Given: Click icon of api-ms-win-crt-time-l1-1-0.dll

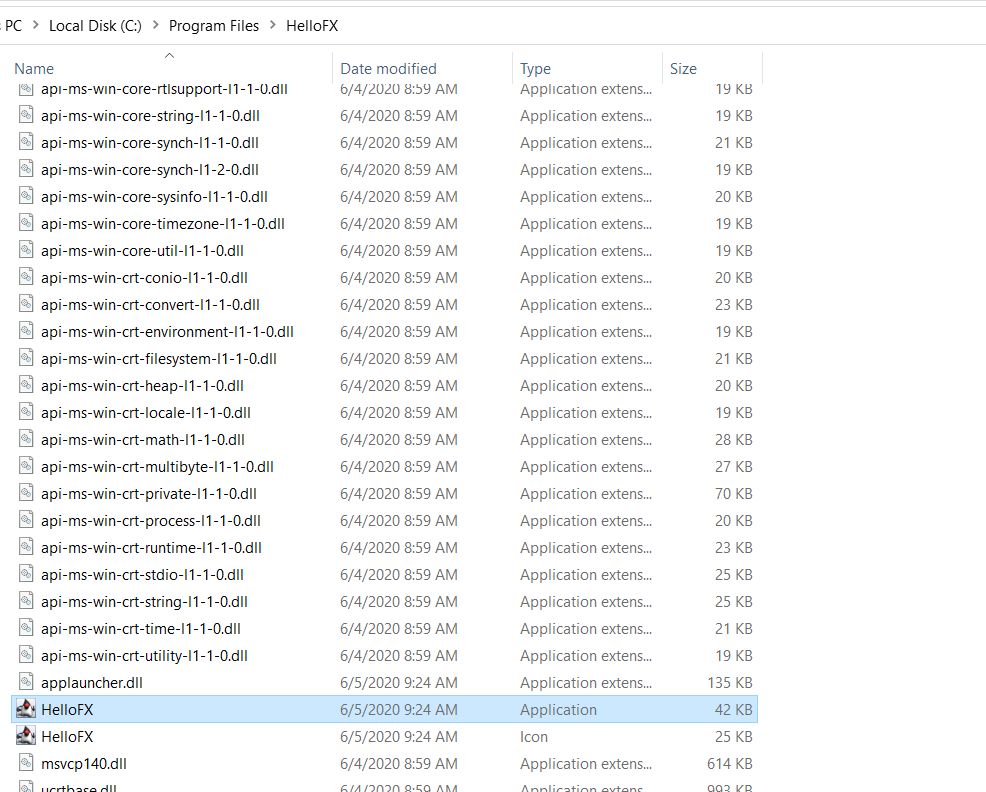Looking at the screenshot, I should pyautogui.click(x=26, y=629).
